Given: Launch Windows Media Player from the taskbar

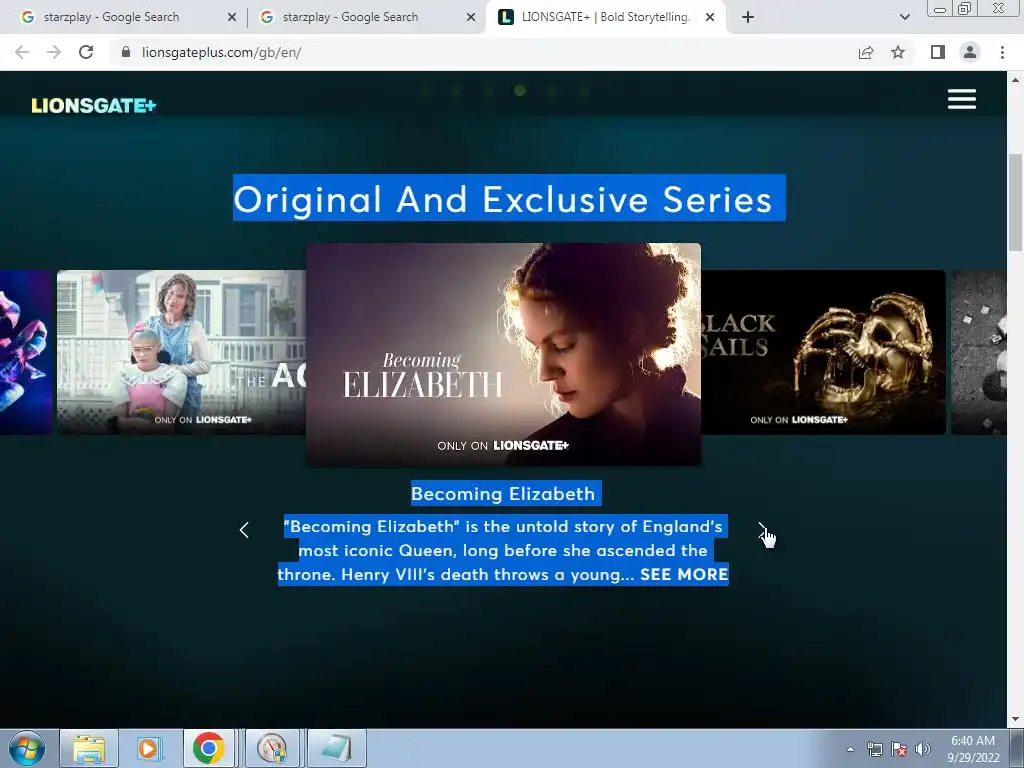Looking at the screenshot, I should [x=148, y=748].
